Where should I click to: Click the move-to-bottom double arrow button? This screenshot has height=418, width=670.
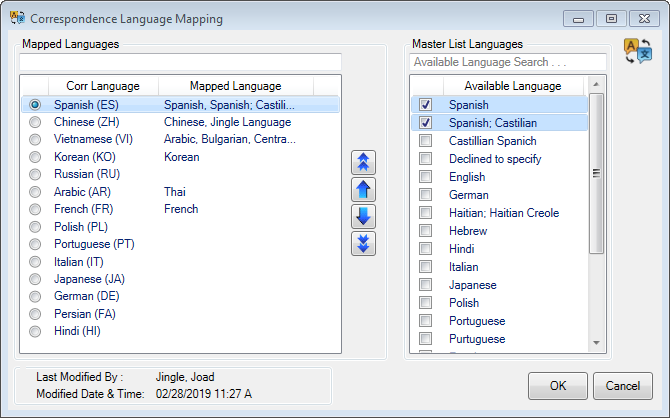click(363, 244)
